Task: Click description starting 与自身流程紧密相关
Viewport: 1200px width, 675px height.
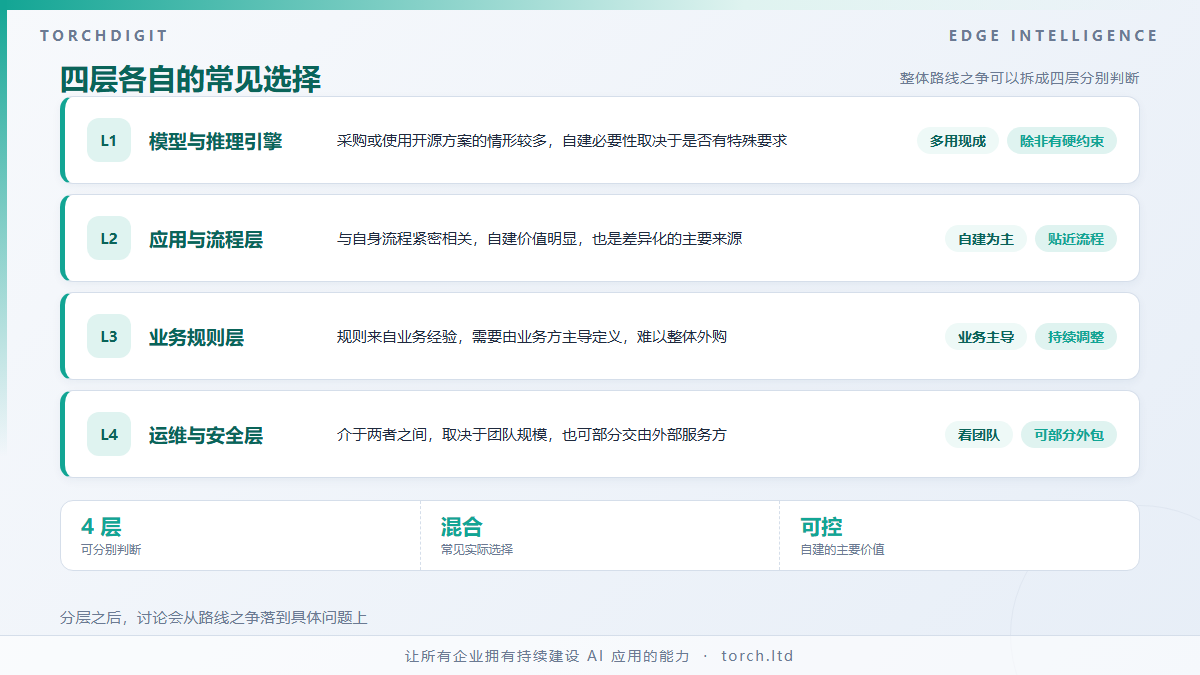Action: [x=540, y=239]
